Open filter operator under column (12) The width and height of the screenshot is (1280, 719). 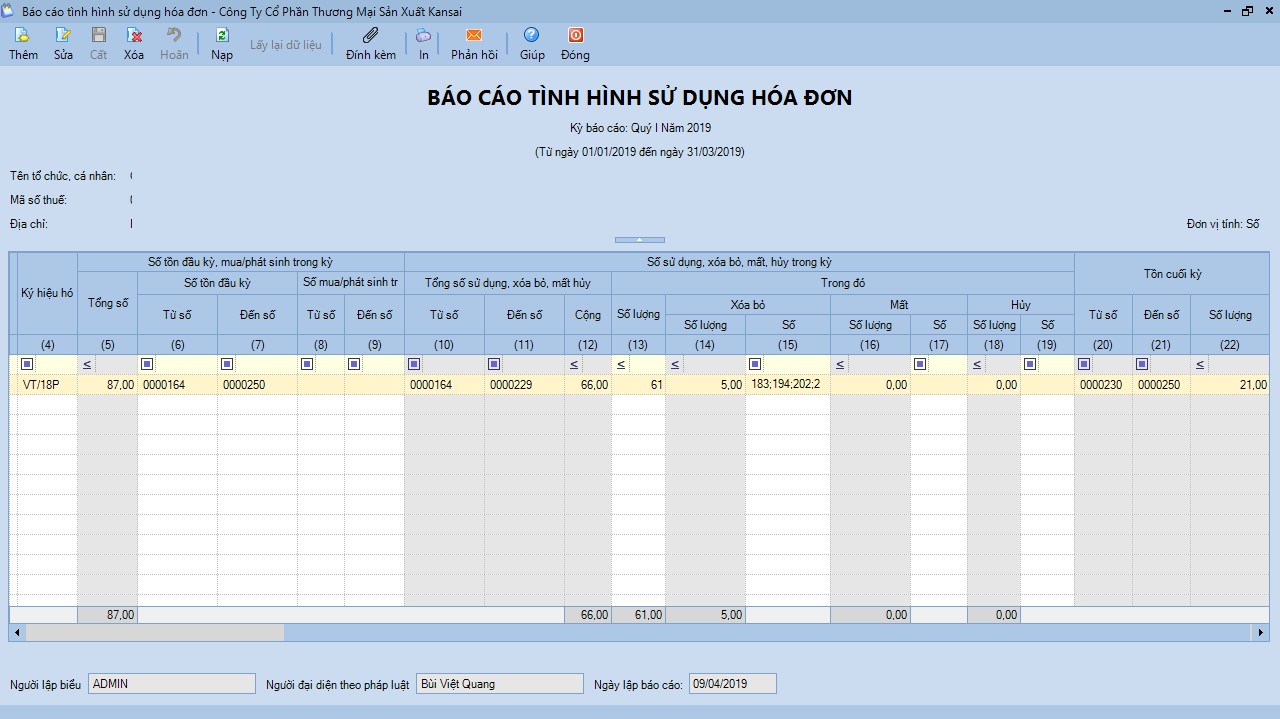point(574,365)
